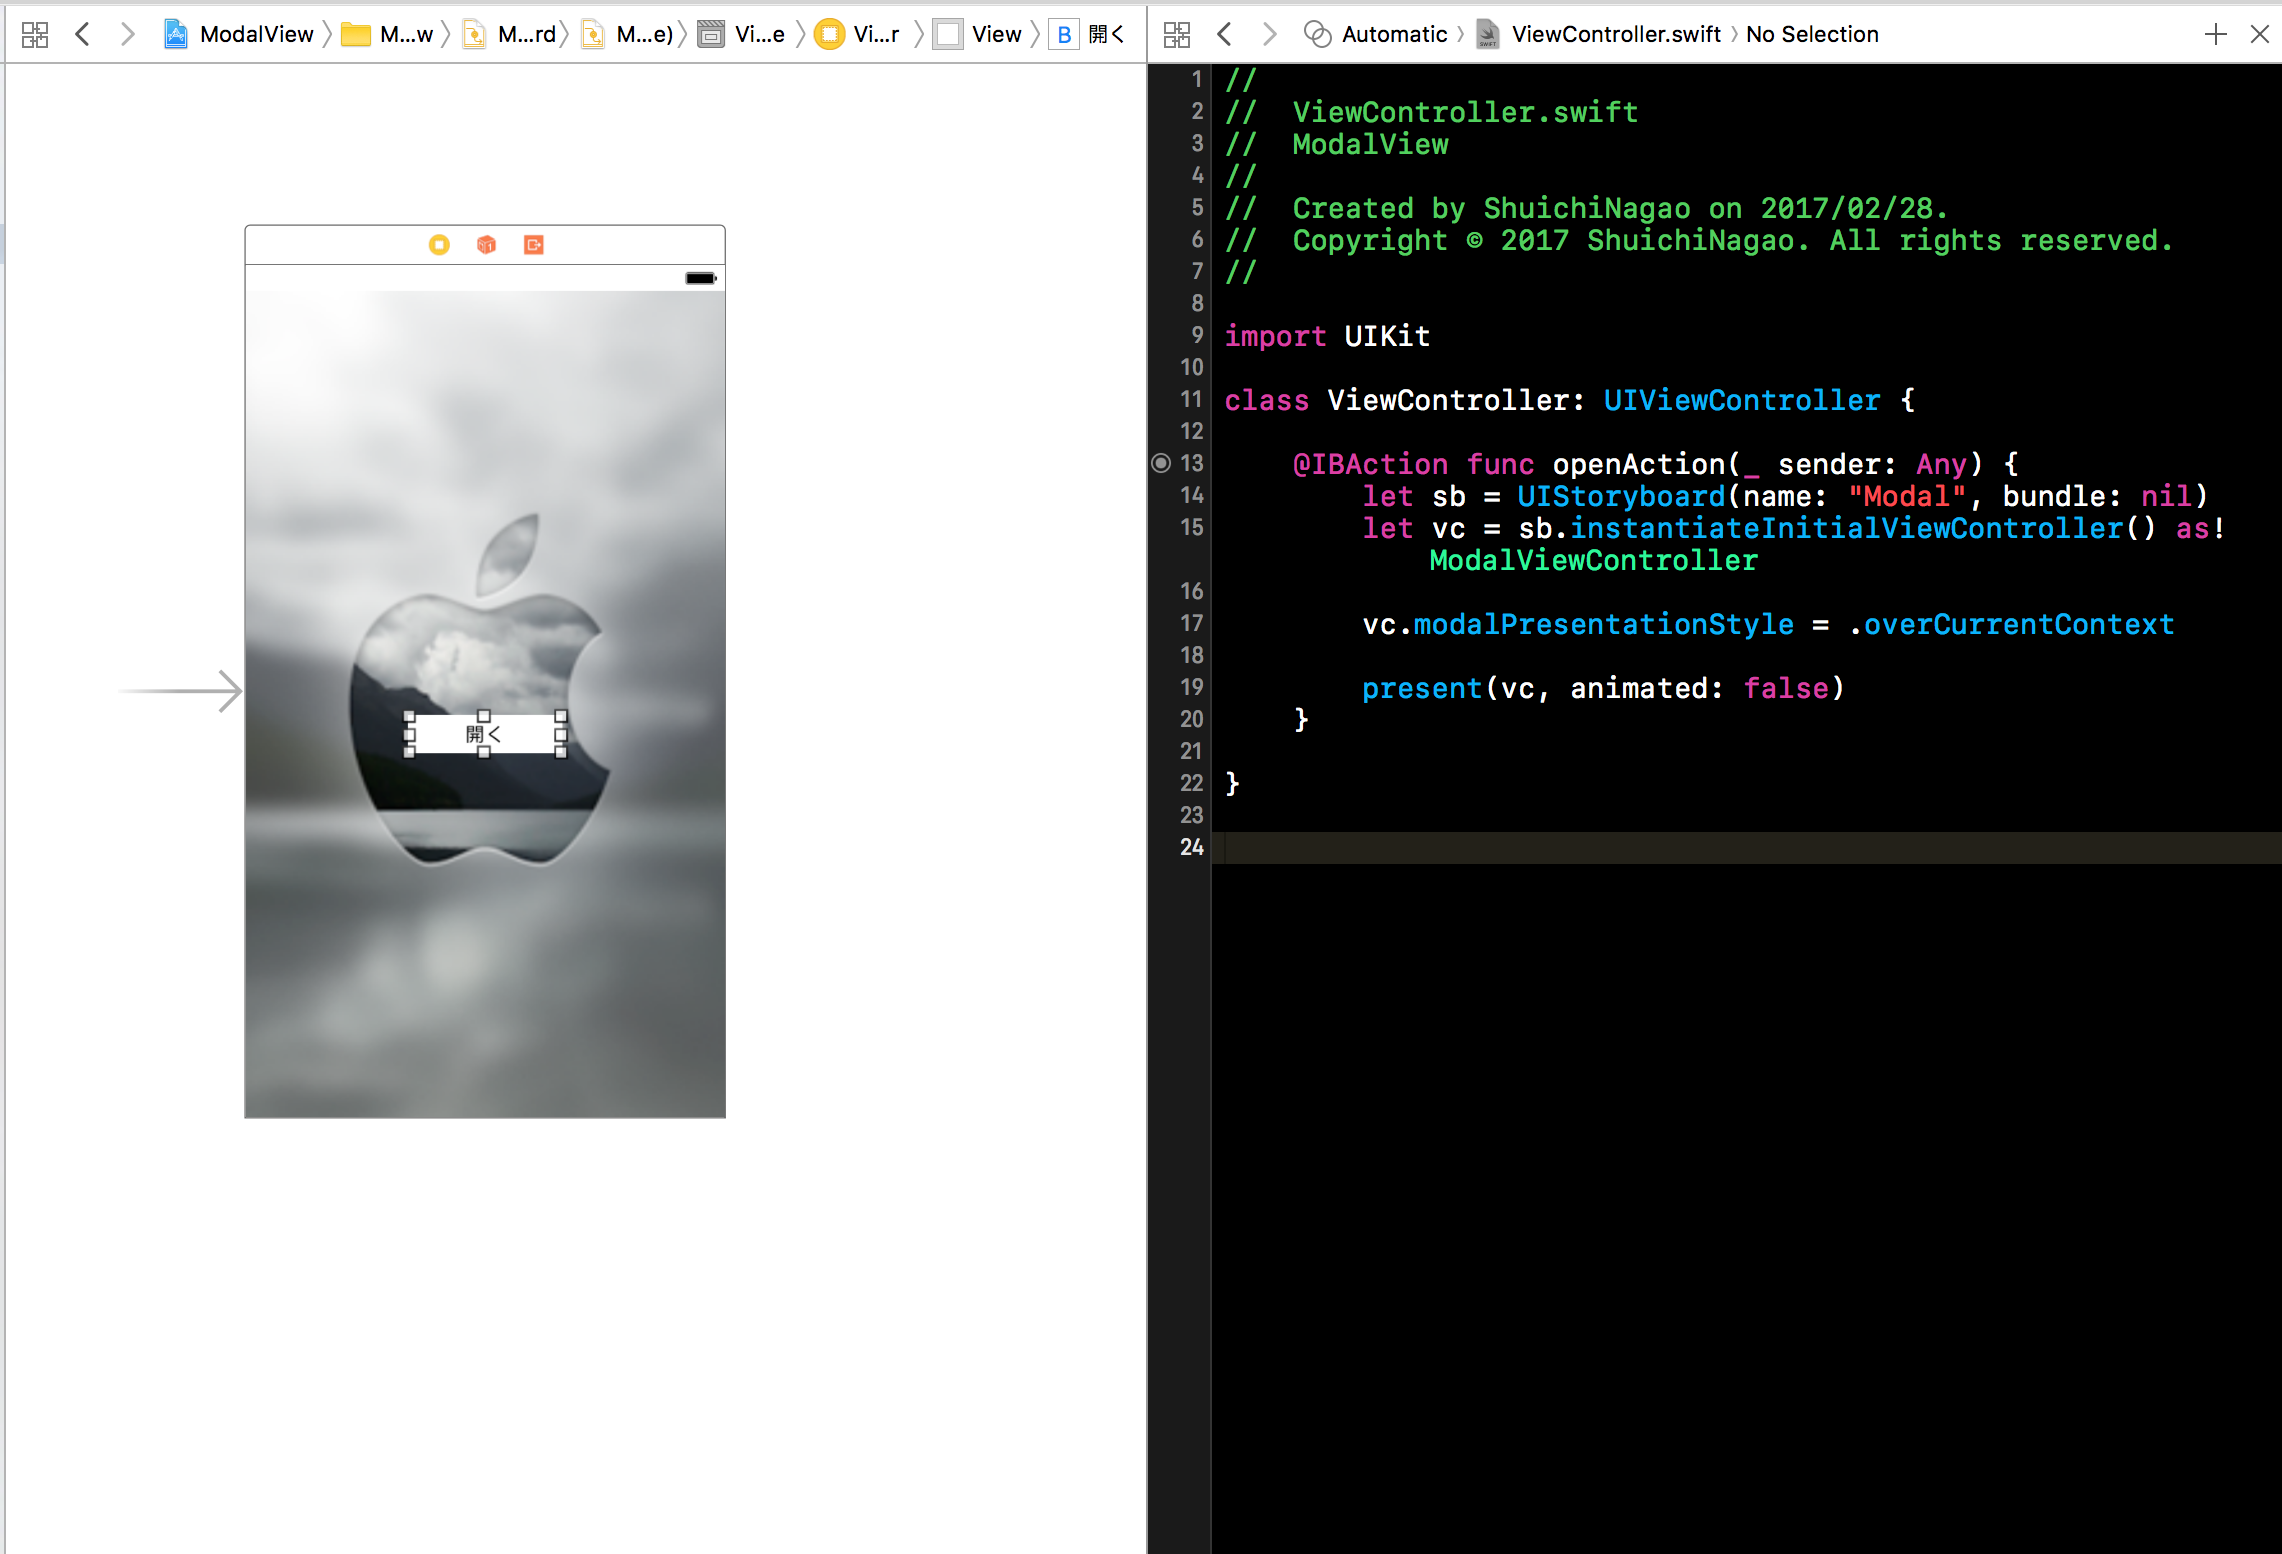Open M...rd storyboard breadcrumb
The image size is (2282, 1554).
[509, 35]
